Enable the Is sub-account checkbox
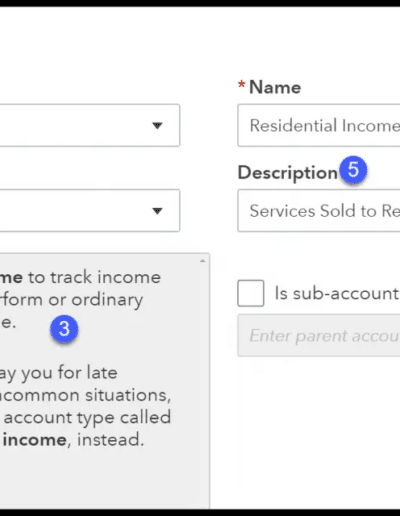This screenshot has width=400, height=516. point(251,293)
